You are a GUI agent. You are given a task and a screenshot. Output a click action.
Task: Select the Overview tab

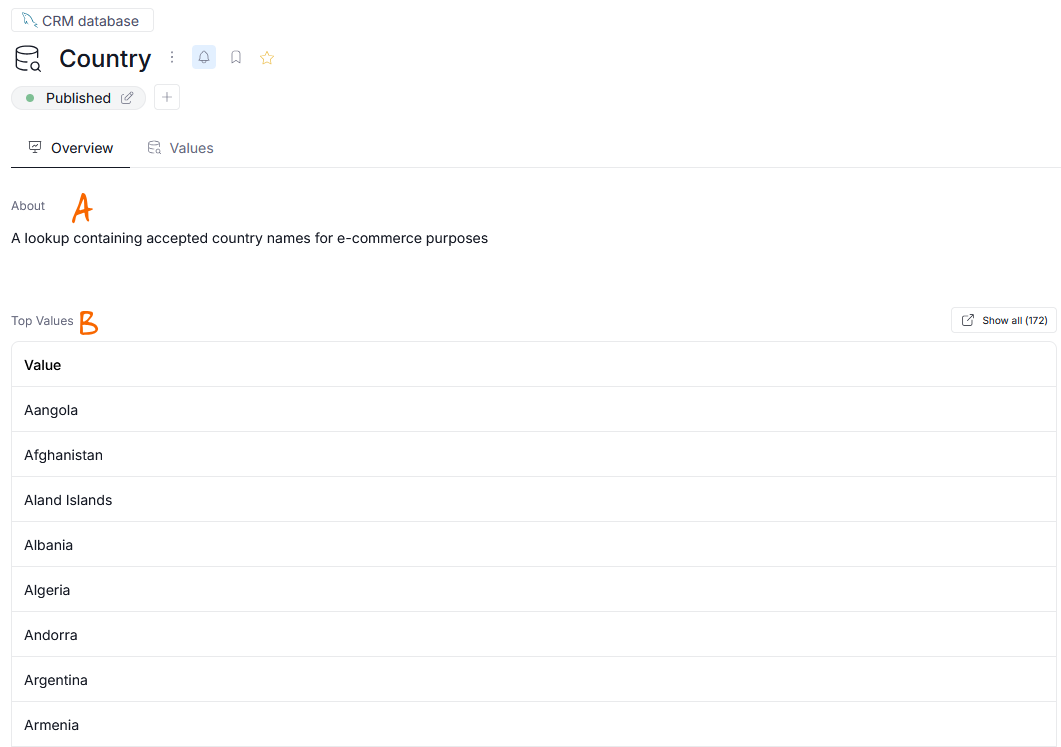[x=71, y=148]
